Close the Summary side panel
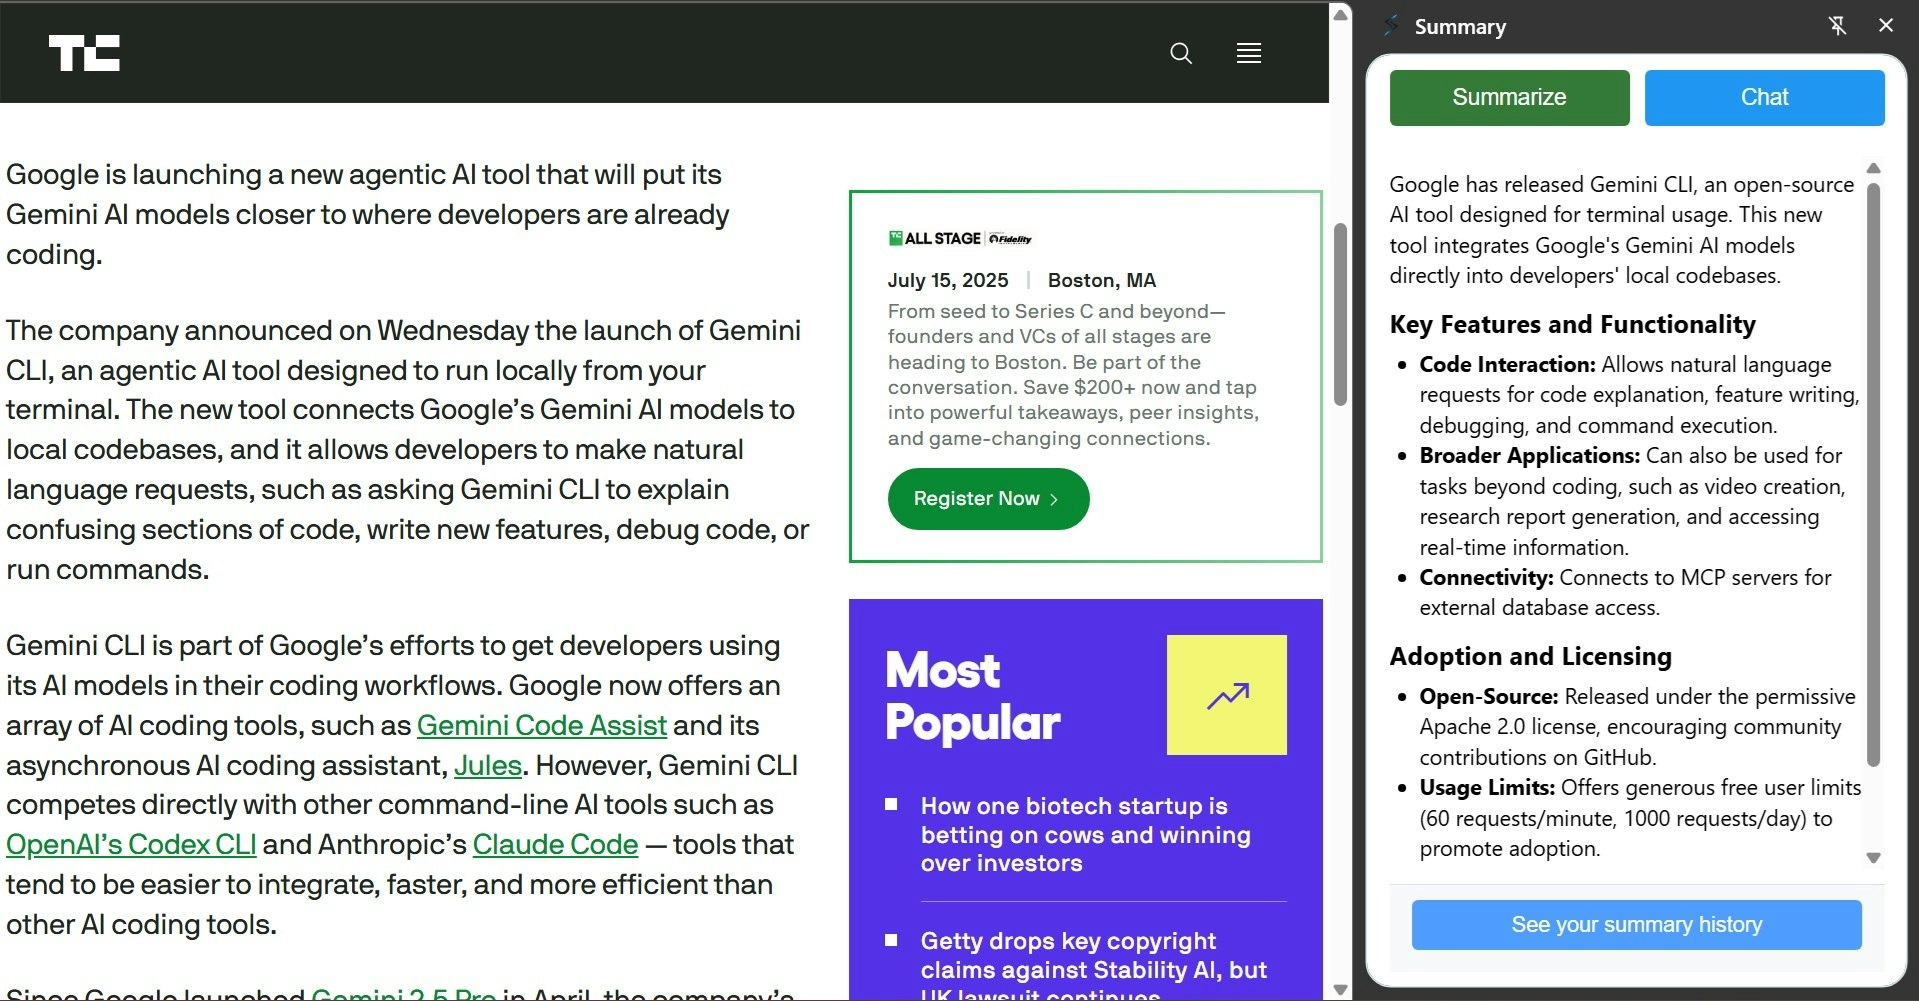The image size is (1919, 1001). (x=1886, y=25)
